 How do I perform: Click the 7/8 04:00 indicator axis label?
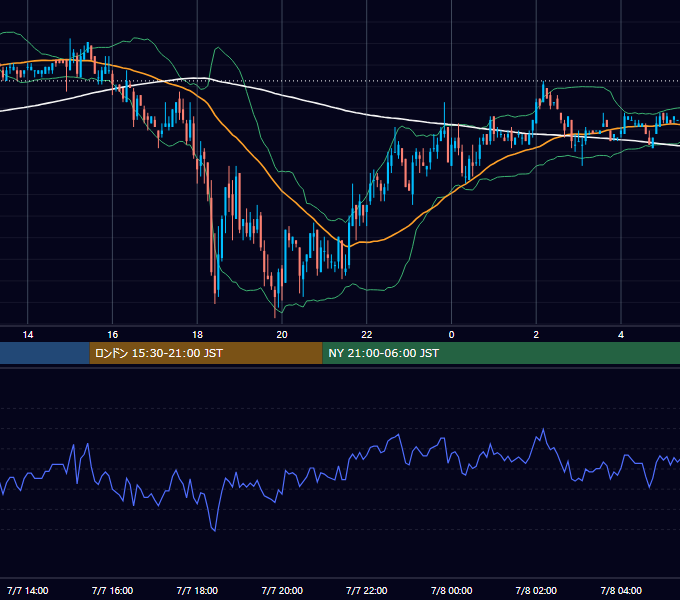click(621, 590)
